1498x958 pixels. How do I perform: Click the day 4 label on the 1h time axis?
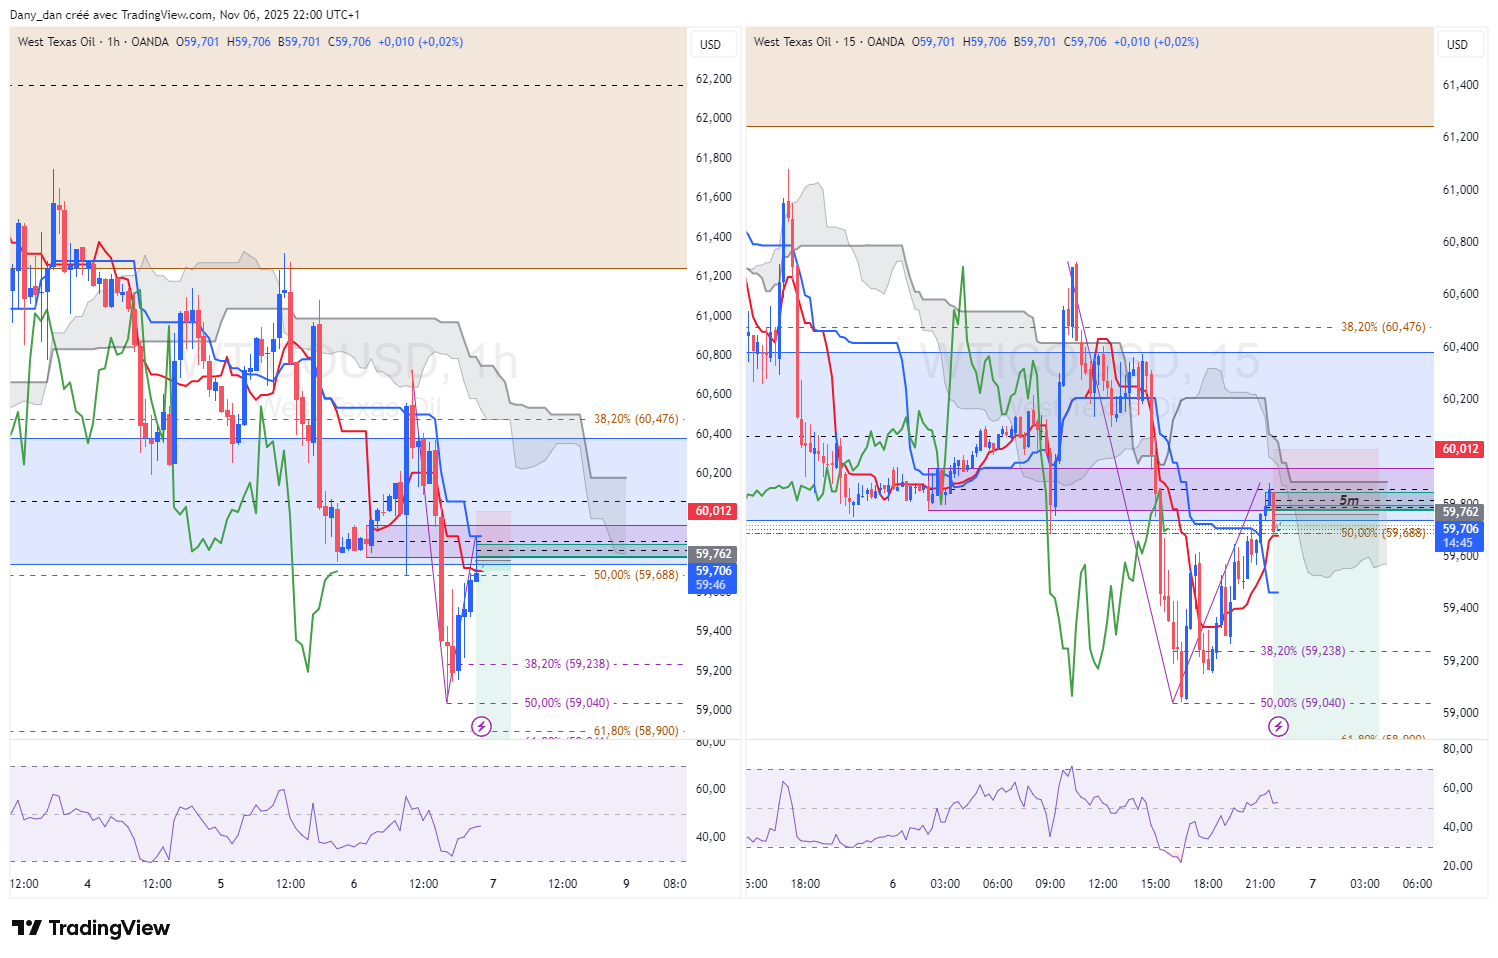[x=88, y=884]
